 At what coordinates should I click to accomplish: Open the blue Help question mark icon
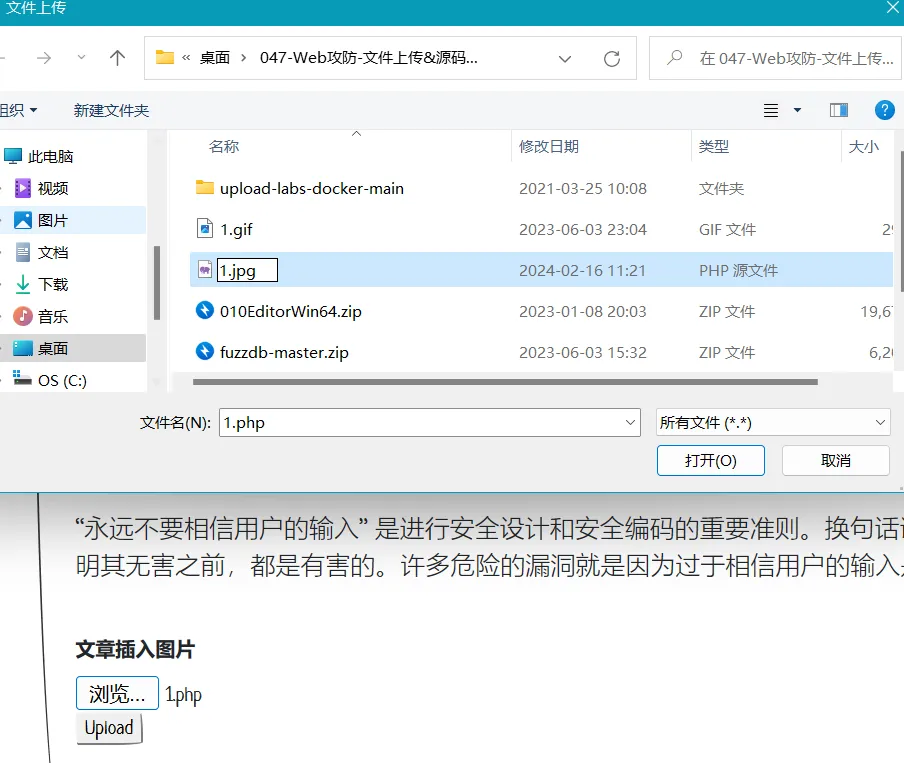(x=884, y=110)
